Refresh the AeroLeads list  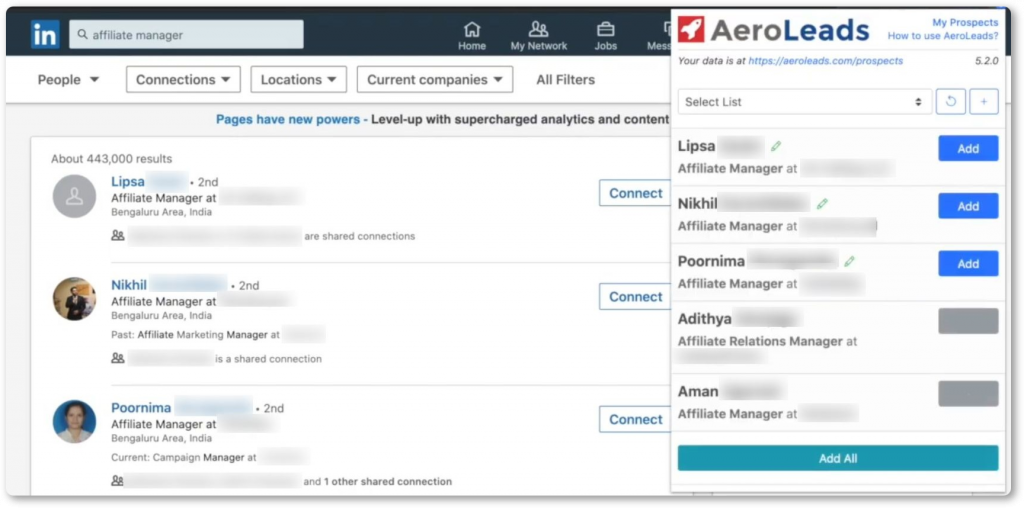(x=951, y=102)
